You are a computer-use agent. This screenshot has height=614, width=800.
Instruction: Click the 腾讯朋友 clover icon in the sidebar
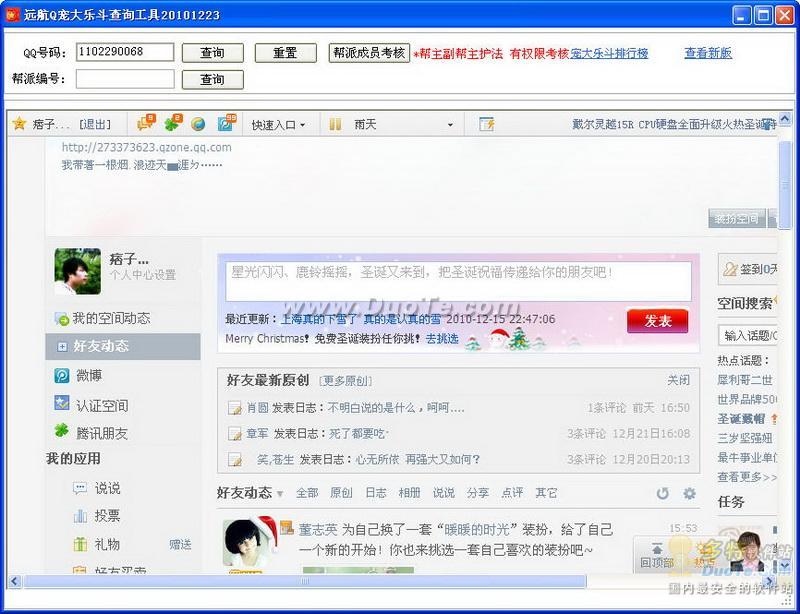(62, 431)
